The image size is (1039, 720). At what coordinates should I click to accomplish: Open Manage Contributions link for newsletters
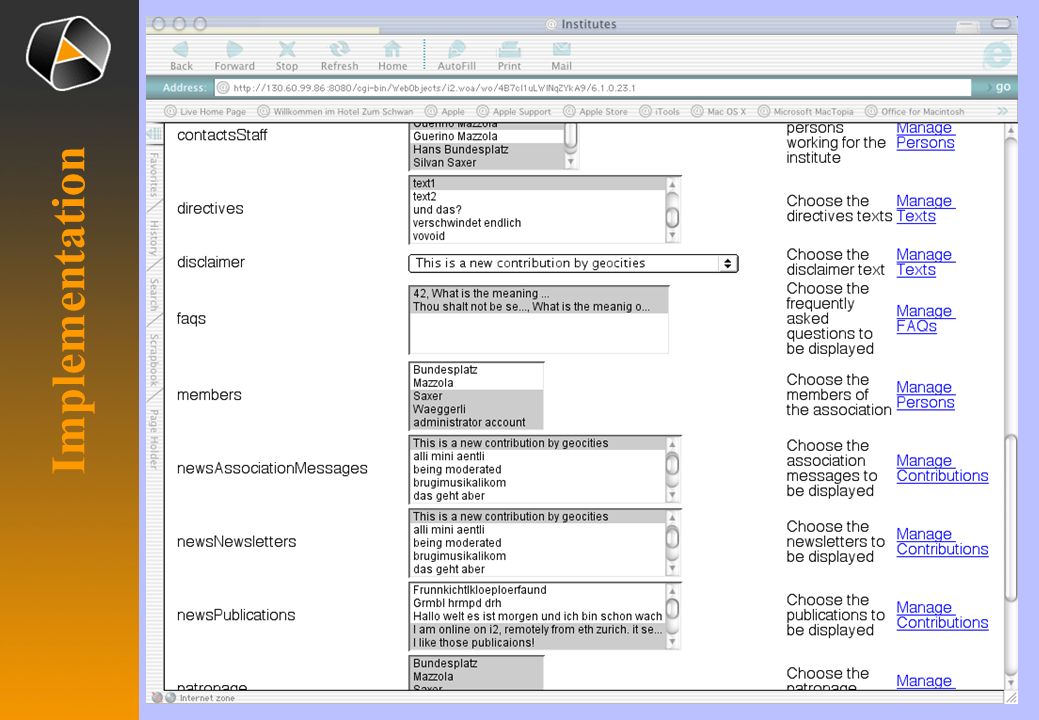click(x=942, y=542)
